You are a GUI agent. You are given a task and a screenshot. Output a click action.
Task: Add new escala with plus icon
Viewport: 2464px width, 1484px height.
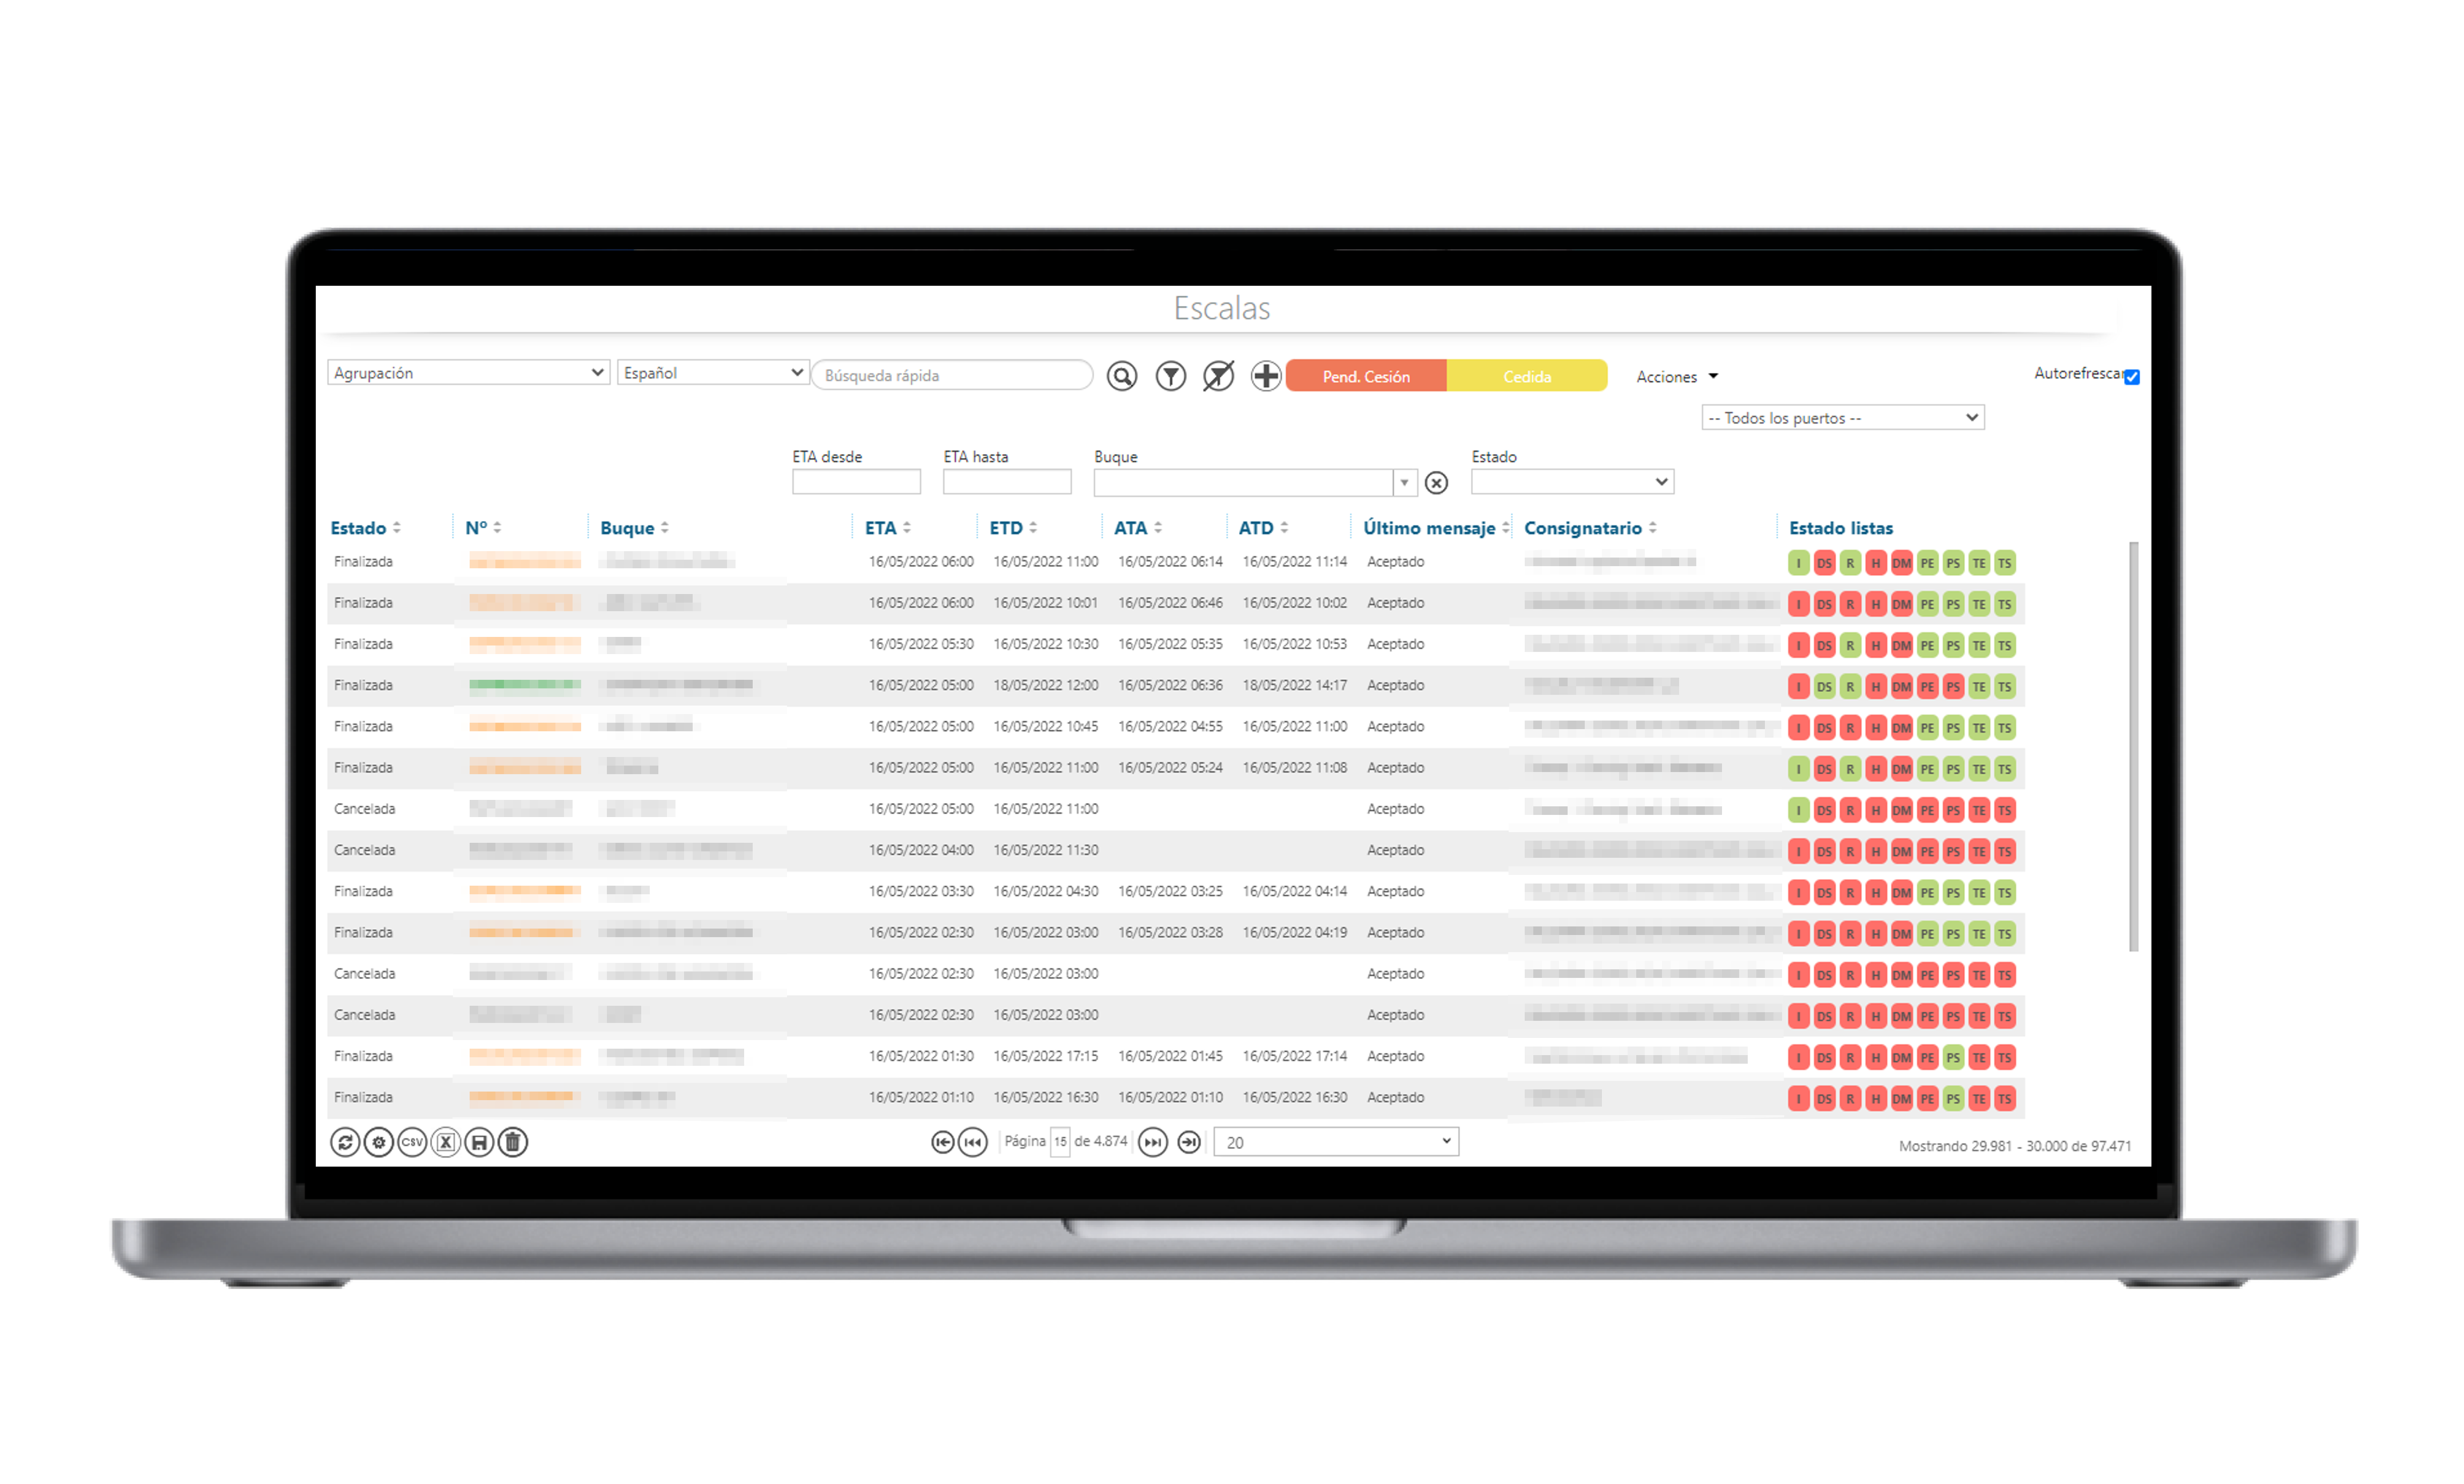tap(1266, 376)
